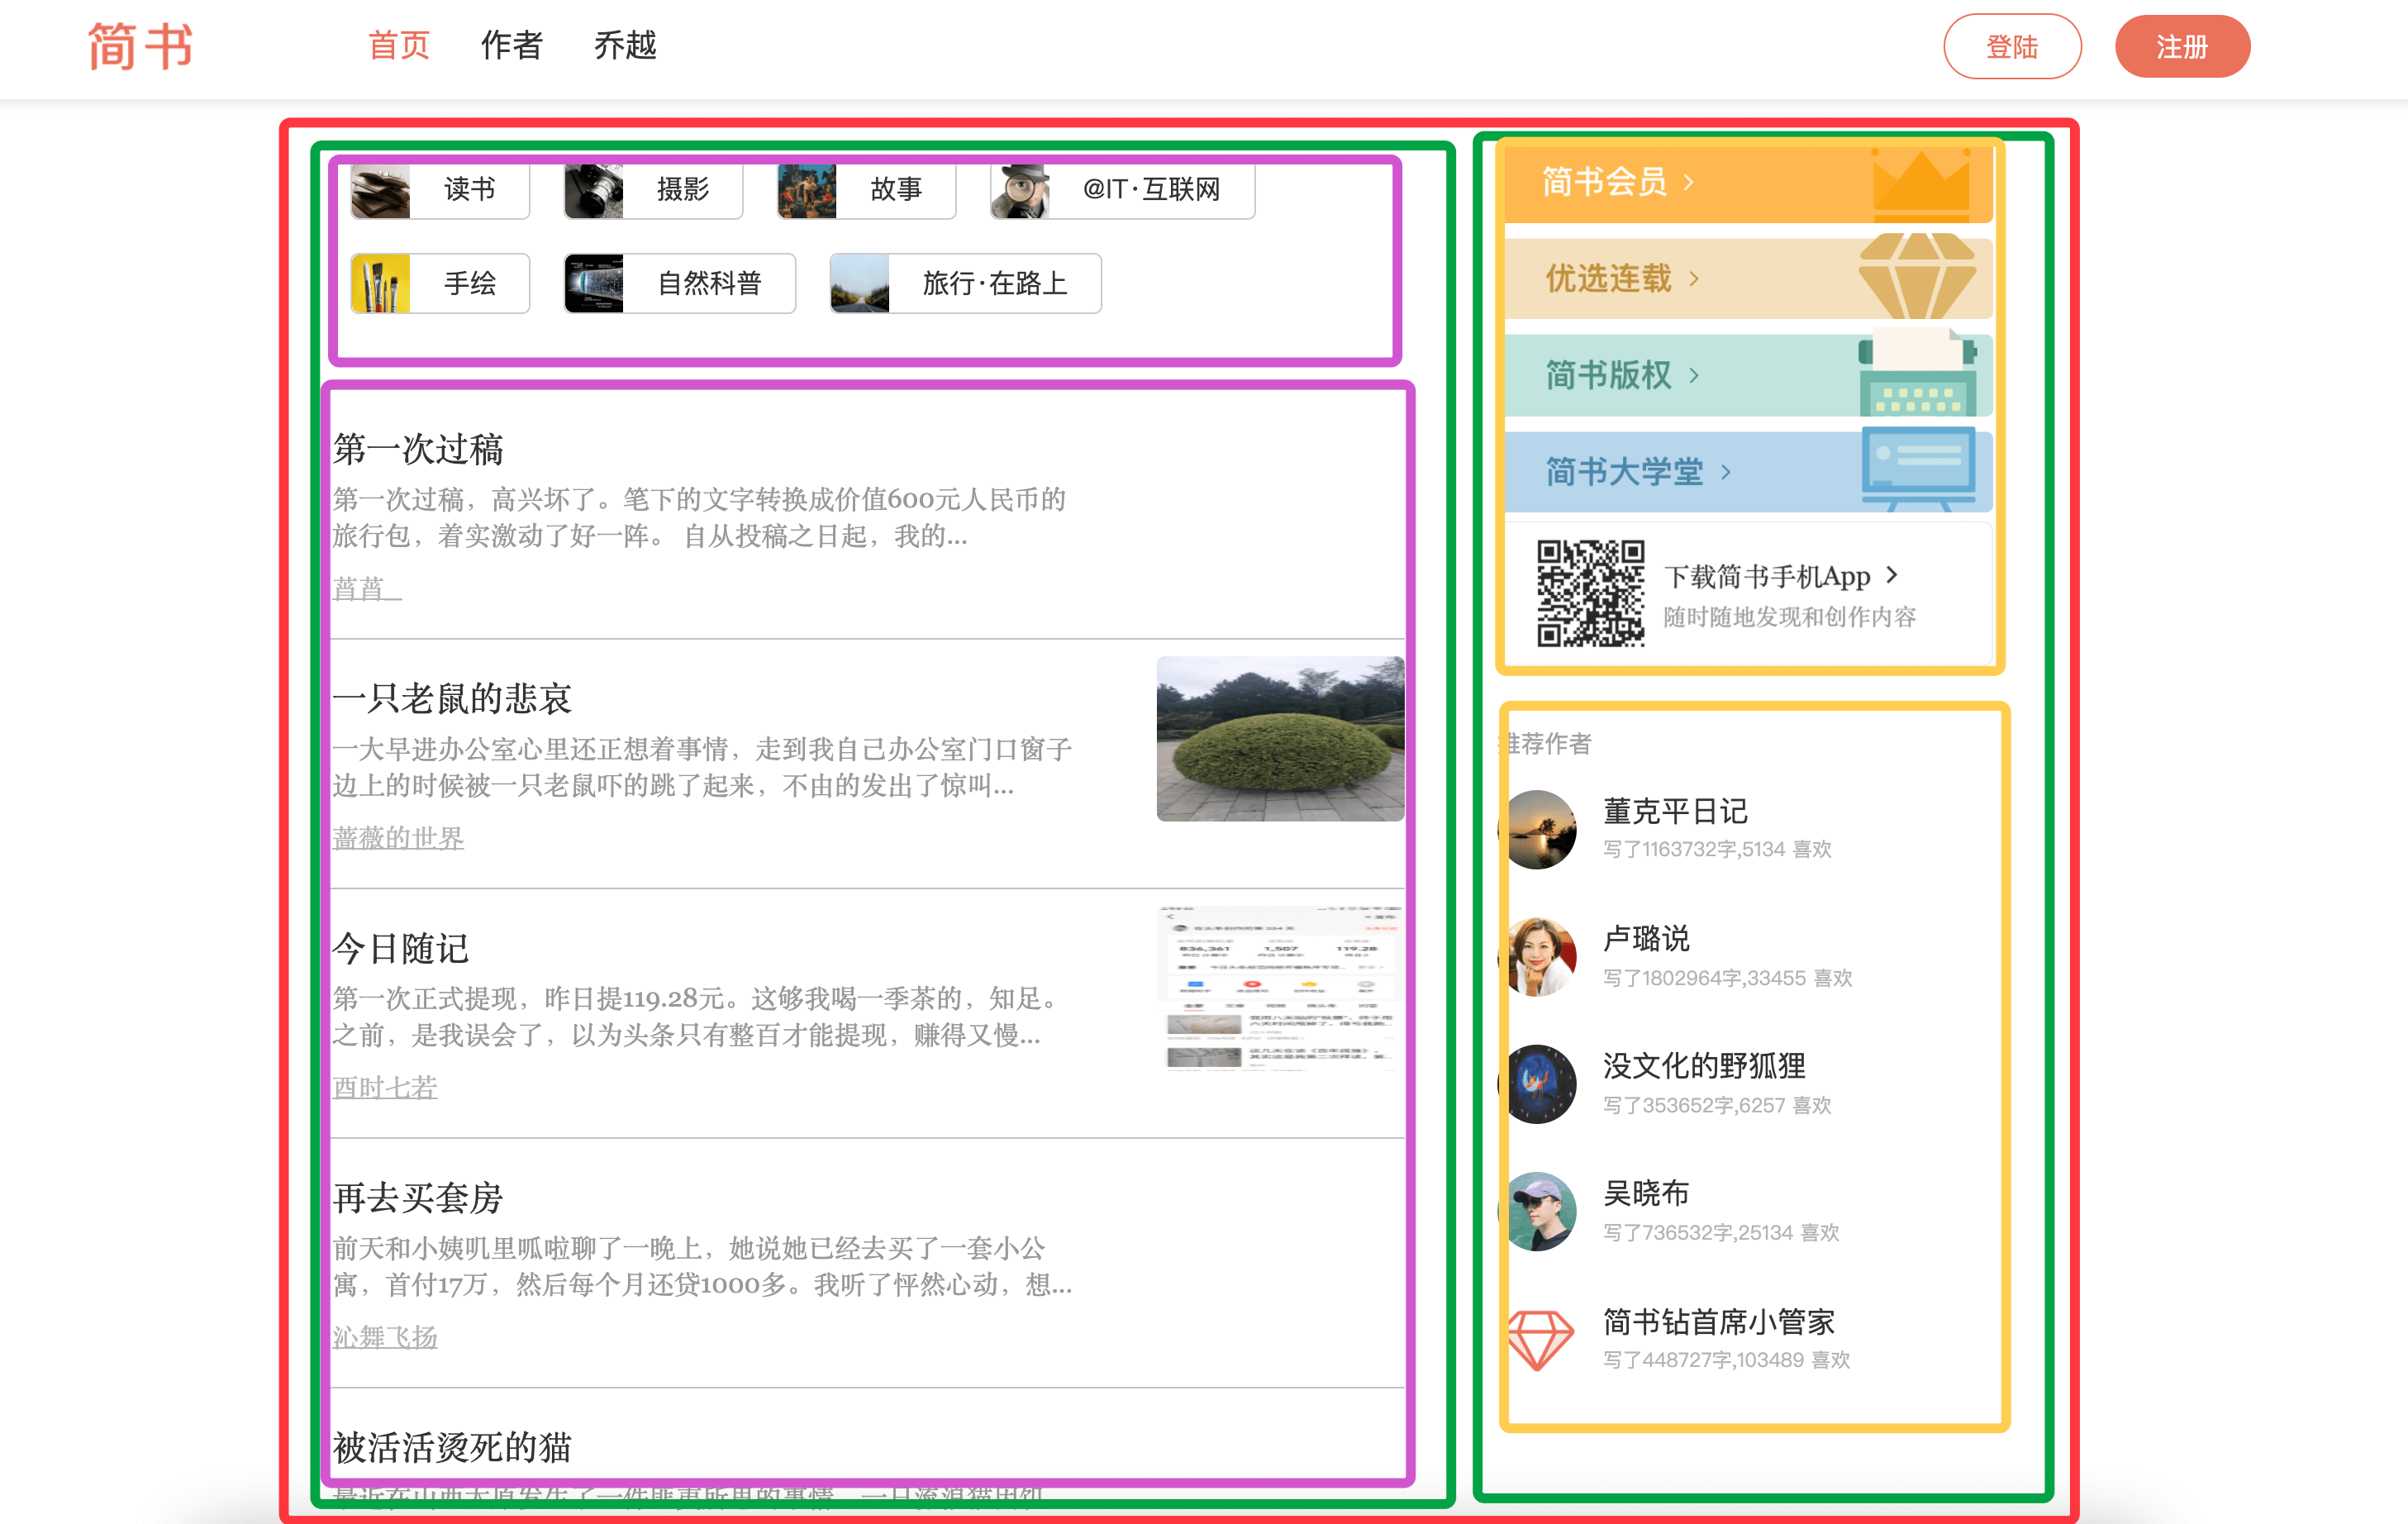Open the 故事 topic tag
Image resolution: width=2408 pixels, height=1524 pixels.
point(866,190)
